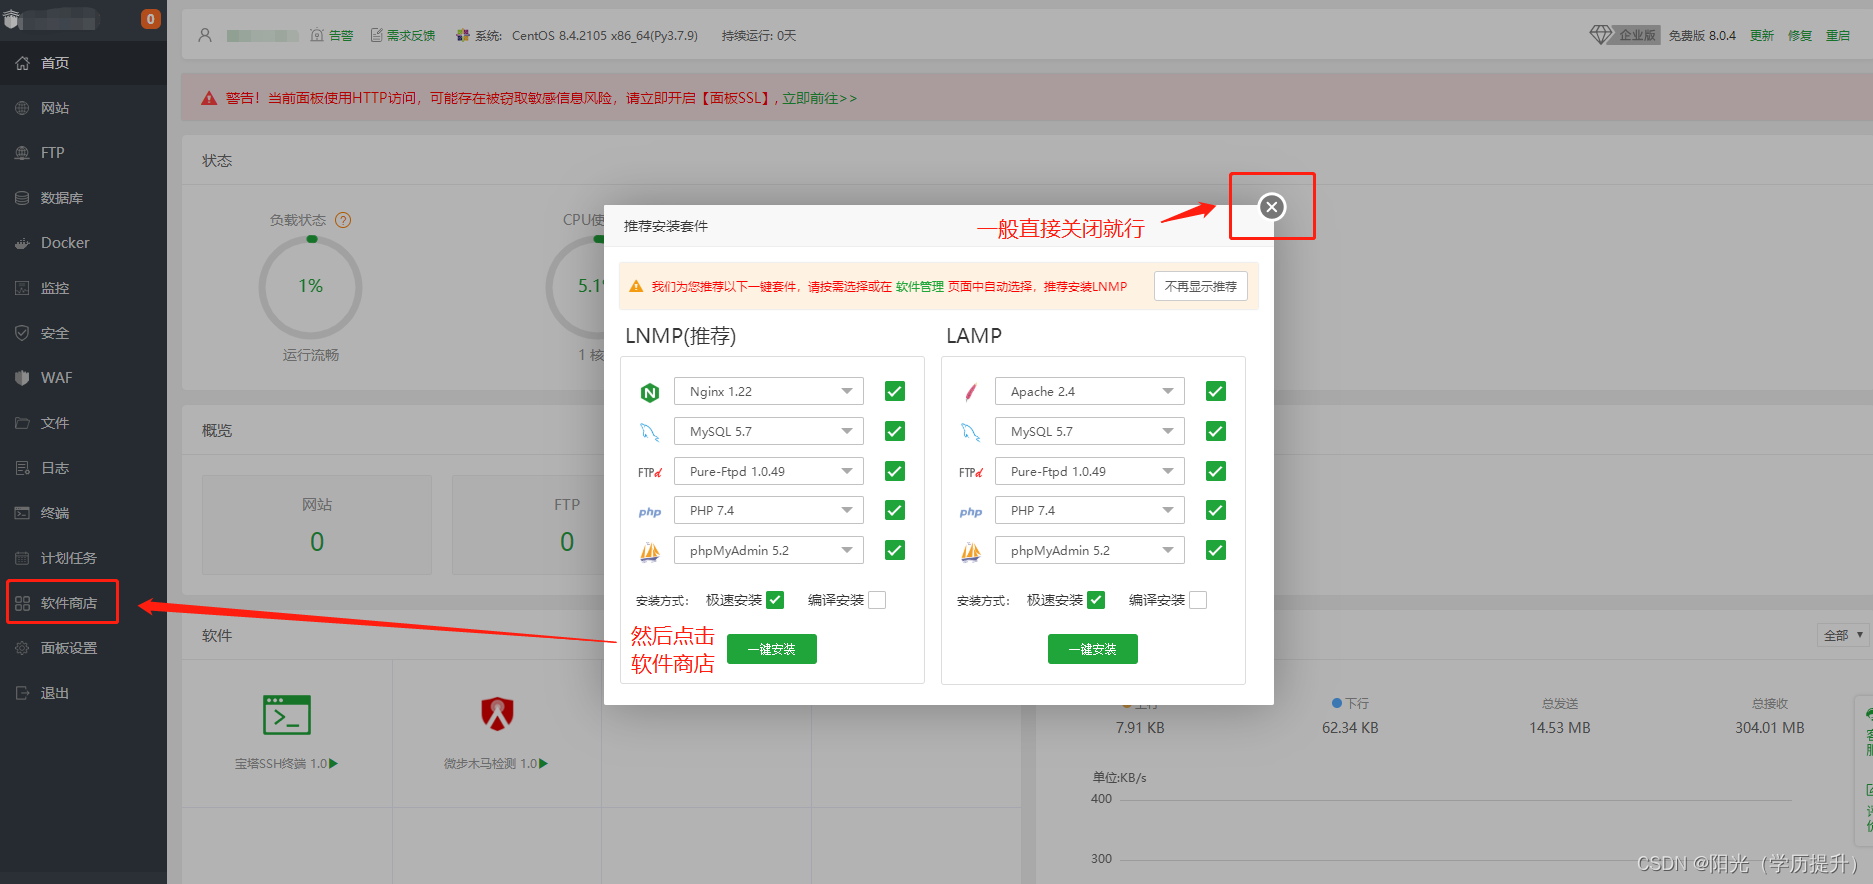Open the FTP sidebar item

click(83, 153)
